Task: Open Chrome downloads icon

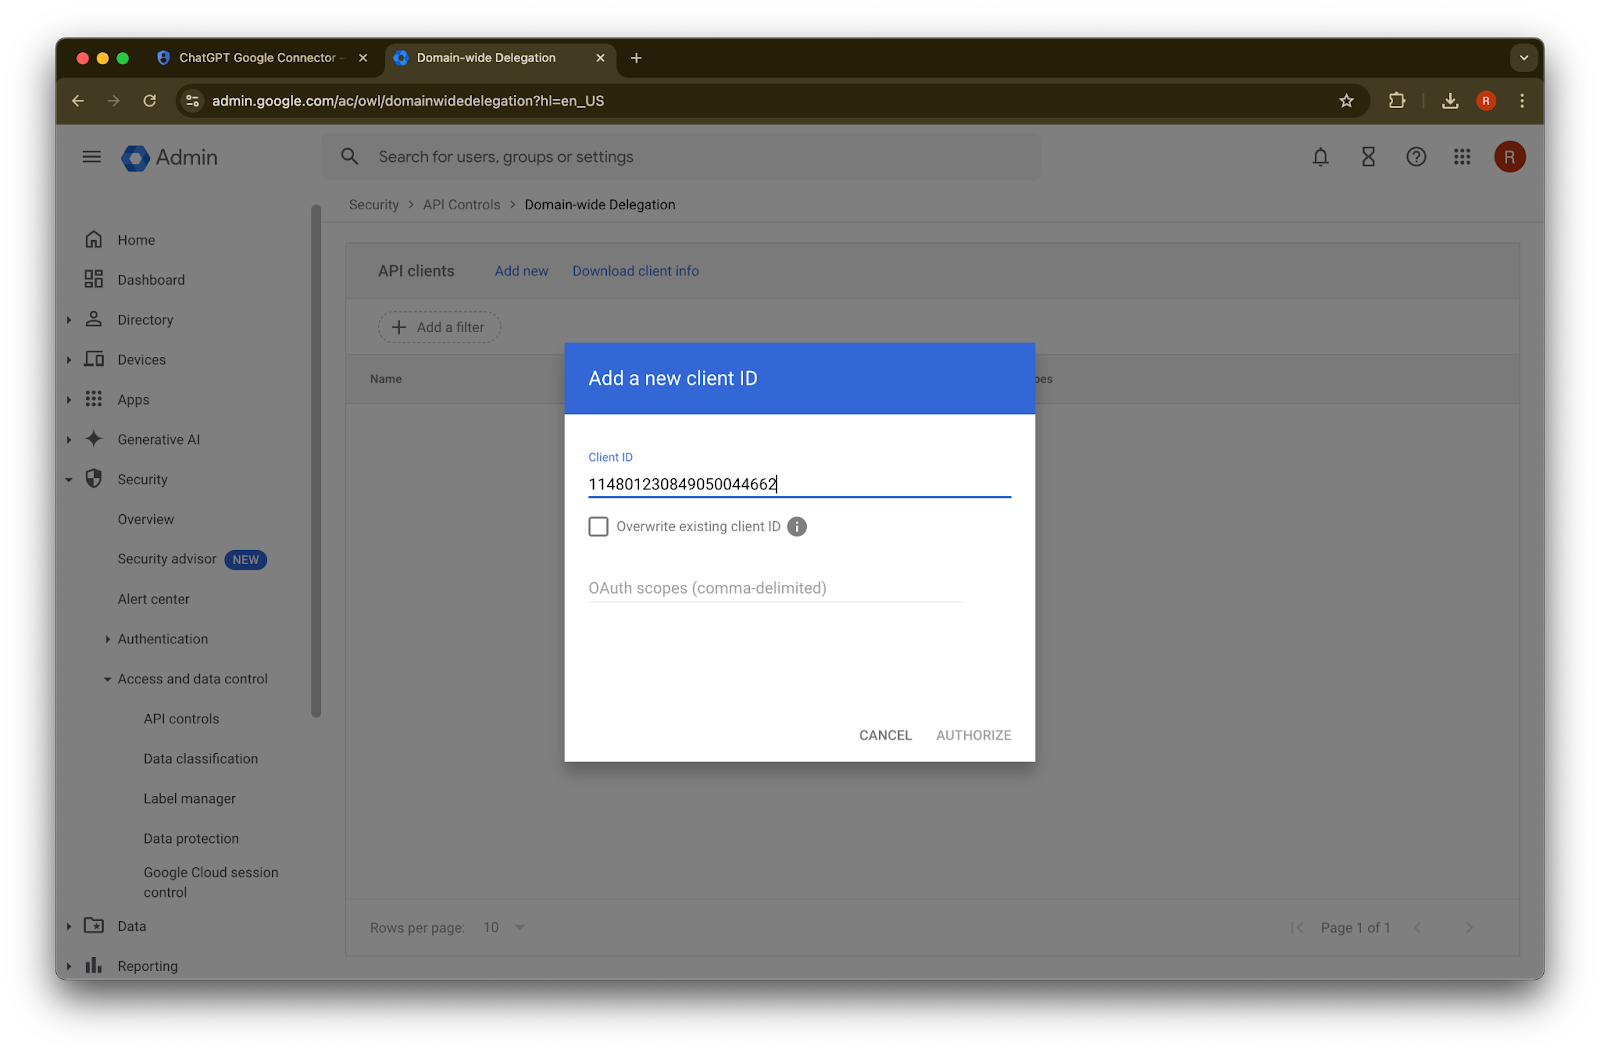Action: point(1450,101)
